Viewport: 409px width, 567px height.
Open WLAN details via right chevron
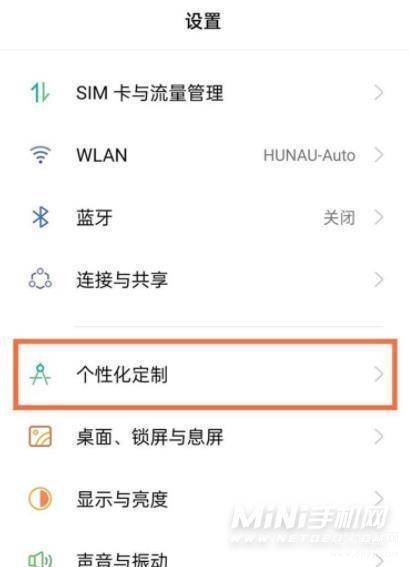379,155
